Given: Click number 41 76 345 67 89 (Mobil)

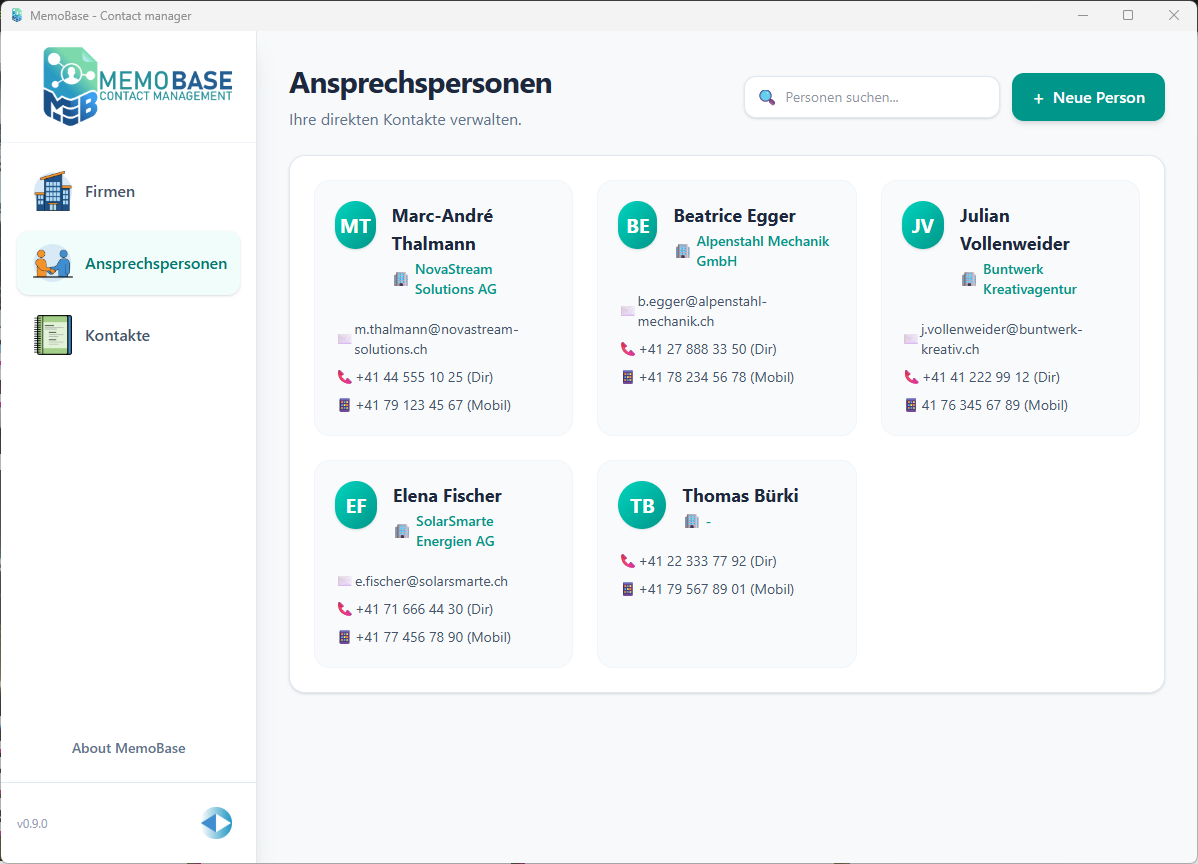Looking at the screenshot, I should click(995, 405).
